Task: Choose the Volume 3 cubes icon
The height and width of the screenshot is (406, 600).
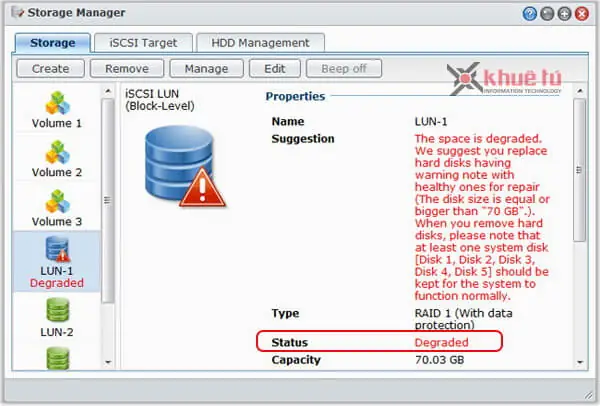Action: [x=57, y=200]
